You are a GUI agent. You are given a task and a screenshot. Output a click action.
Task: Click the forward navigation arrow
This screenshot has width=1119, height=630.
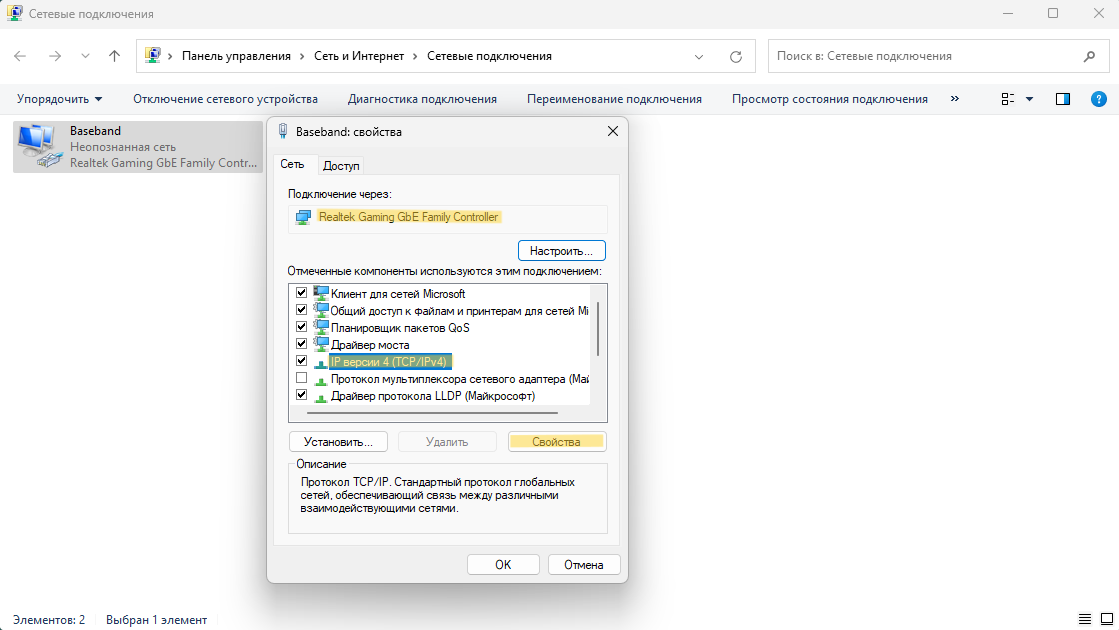pos(54,56)
